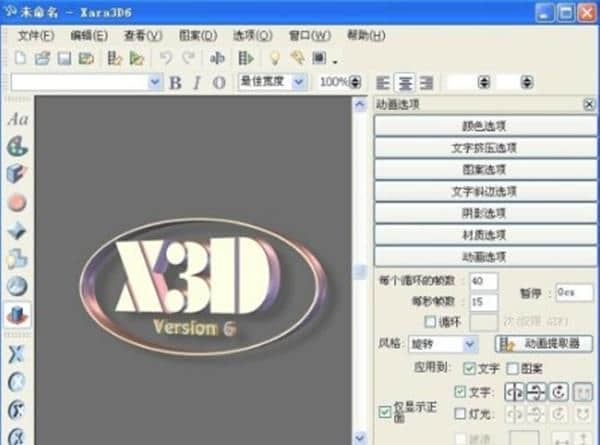This screenshot has width=600, height=445.
Task: Click the 颜色选项 panel button
Action: 484,126
